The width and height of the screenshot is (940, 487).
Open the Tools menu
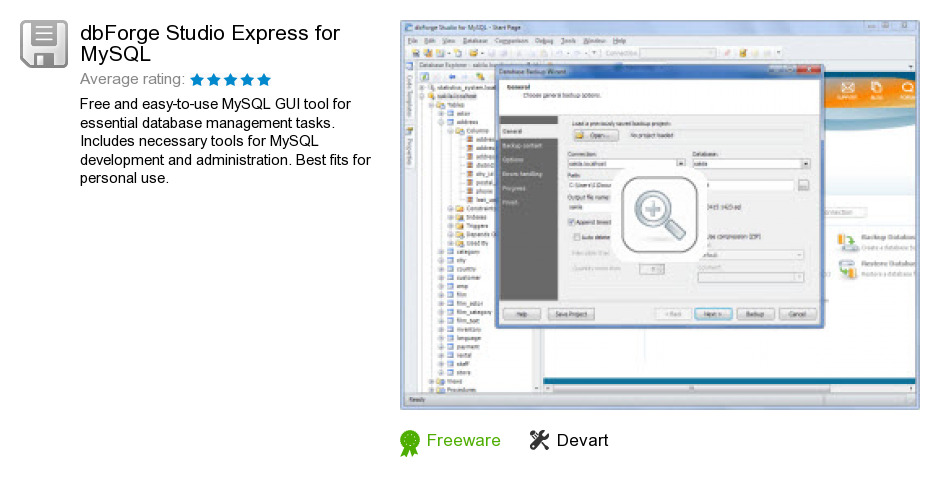click(x=568, y=41)
